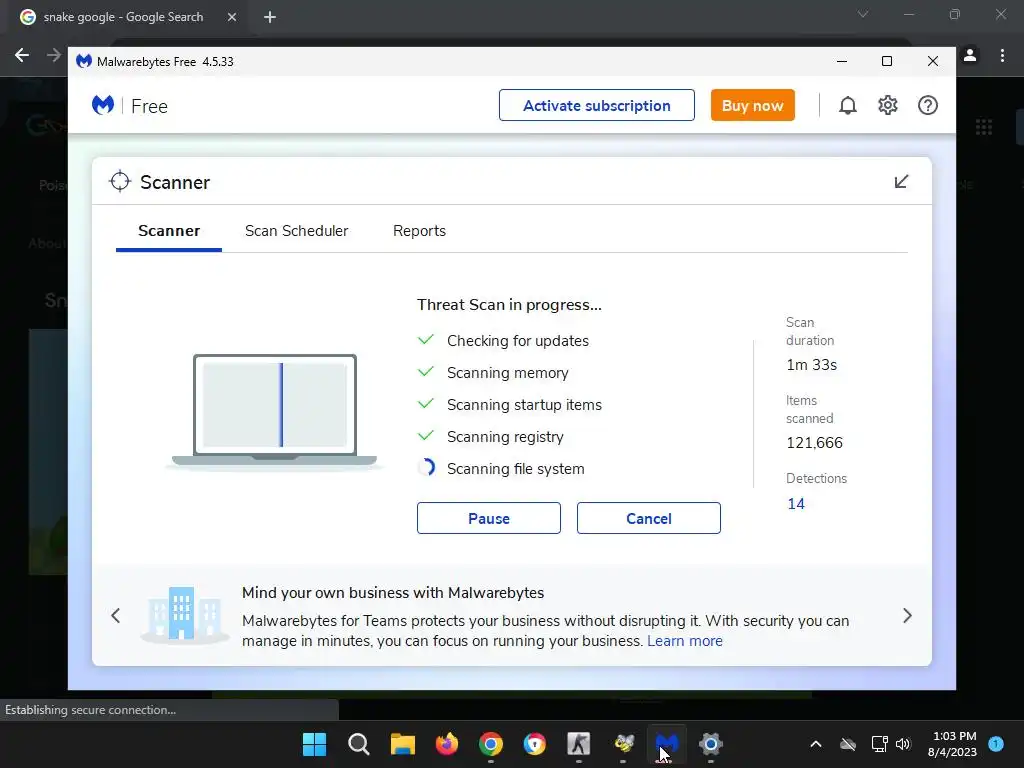Collapse the Scanner panel with arrow icon
This screenshot has height=768, width=1024.
901,182
